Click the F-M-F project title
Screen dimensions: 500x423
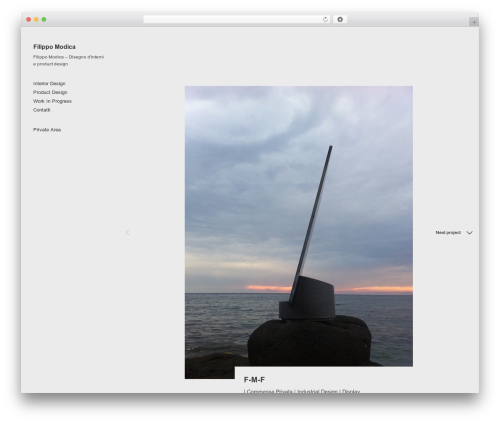pos(254,380)
